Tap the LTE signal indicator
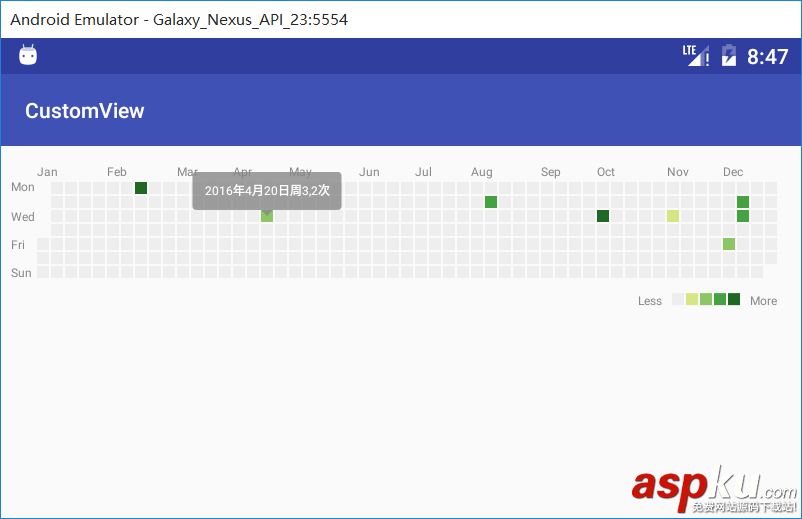Screen dimensions: 802x519 coord(696,56)
